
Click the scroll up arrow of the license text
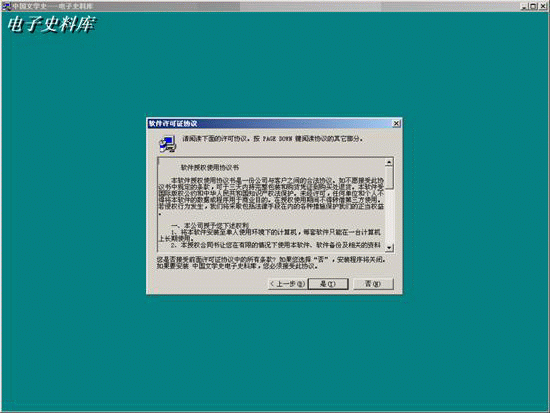389,162
